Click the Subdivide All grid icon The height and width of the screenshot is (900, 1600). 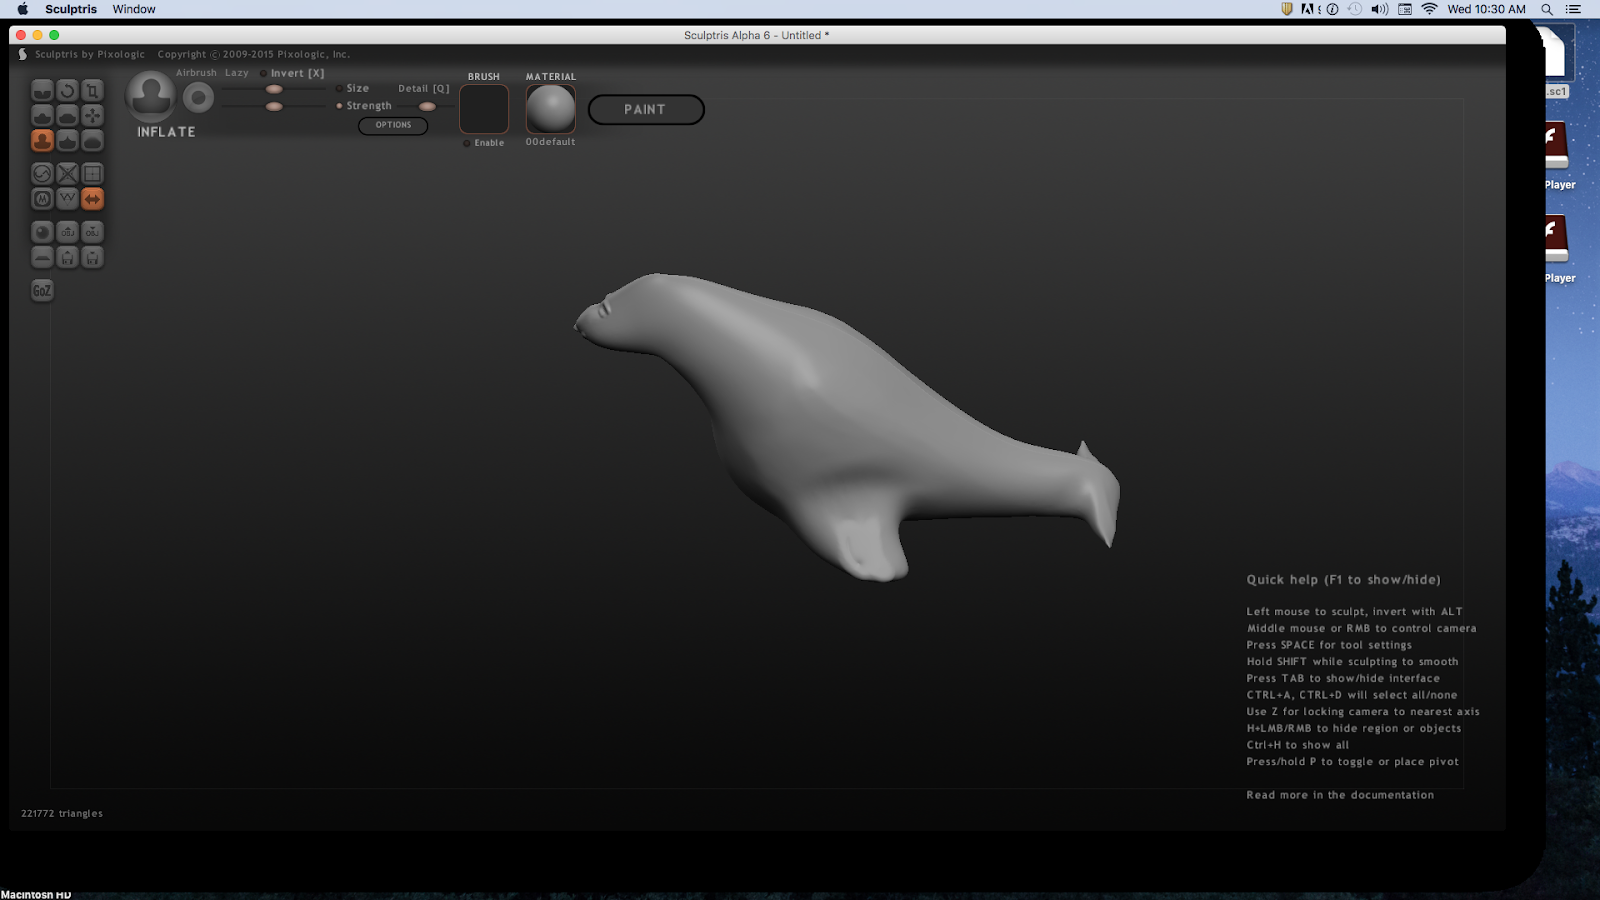tap(92, 173)
